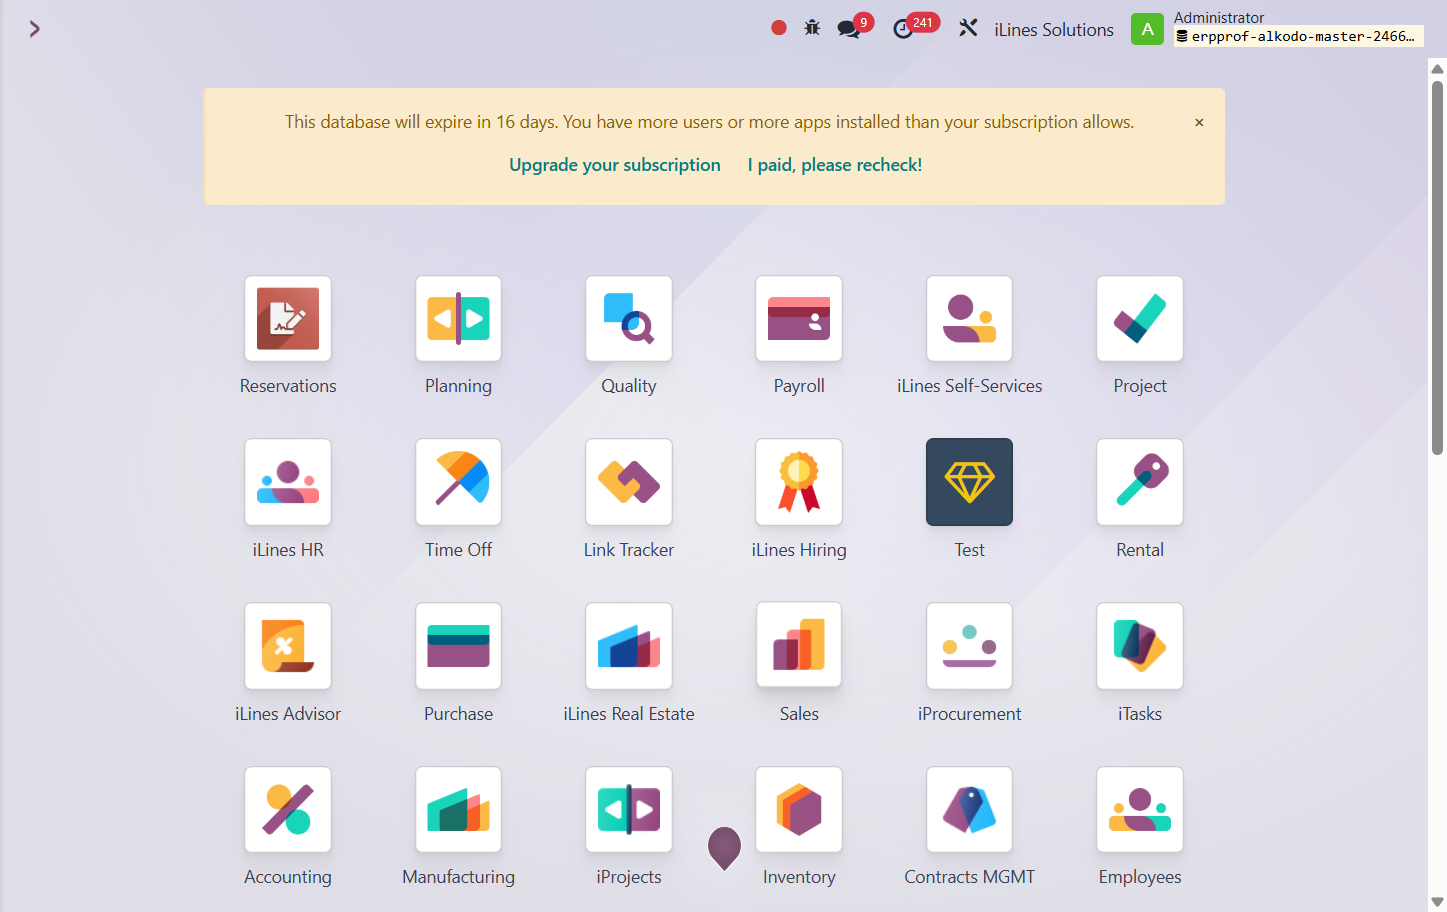Click the green A user avatar
Image resolution: width=1447 pixels, height=912 pixels.
click(1147, 29)
